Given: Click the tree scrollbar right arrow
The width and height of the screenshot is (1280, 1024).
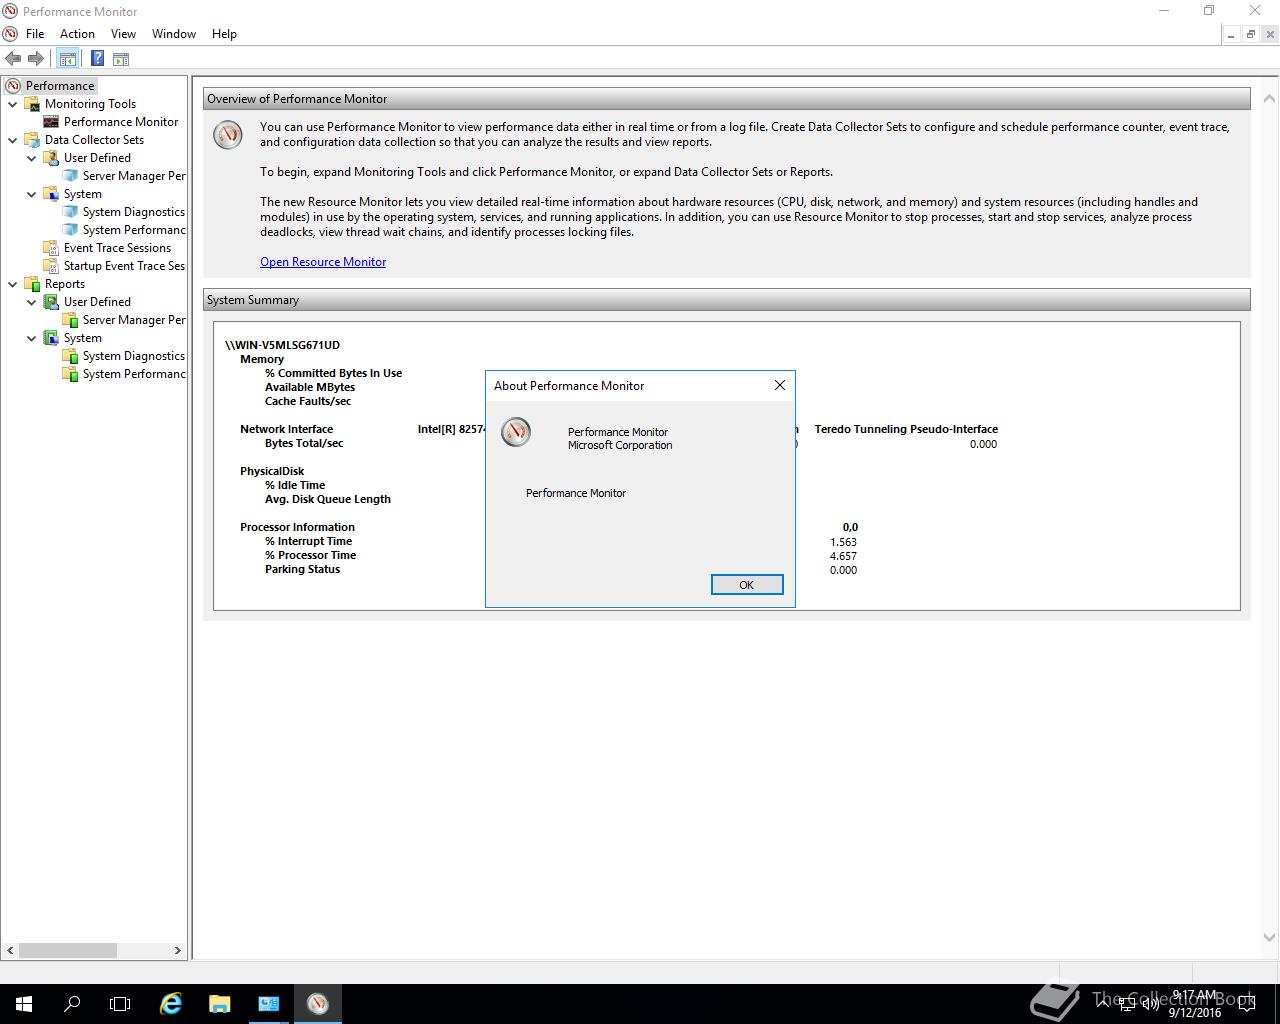Looking at the screenshot, I should click(x=178, y=950).
